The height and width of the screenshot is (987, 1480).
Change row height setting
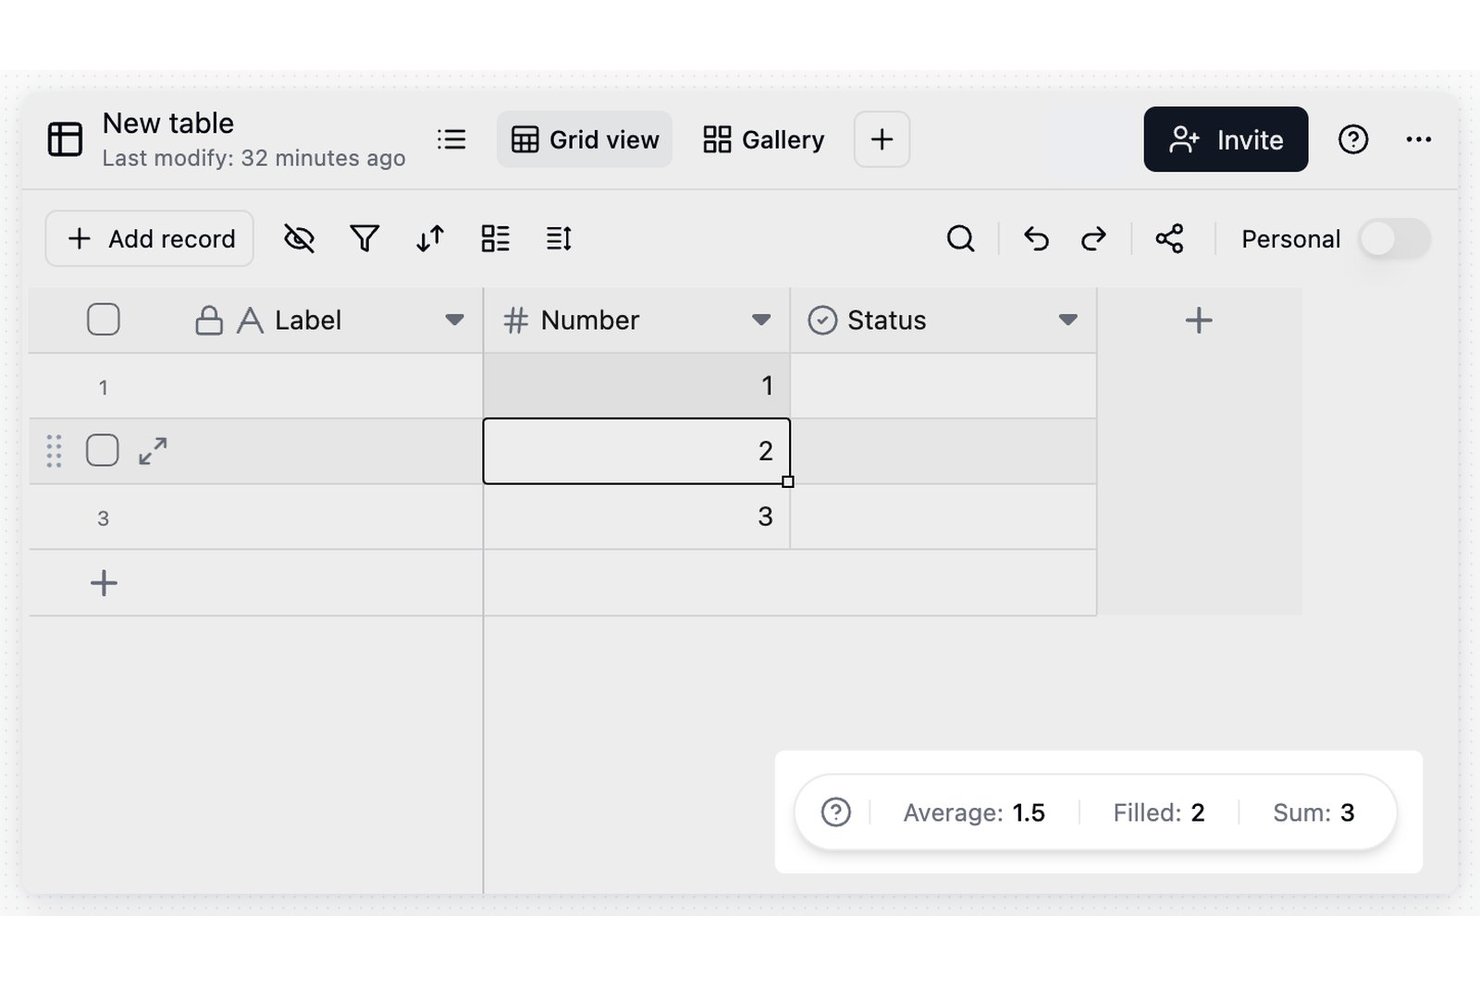pyautogui.click(x=559, y=238)
